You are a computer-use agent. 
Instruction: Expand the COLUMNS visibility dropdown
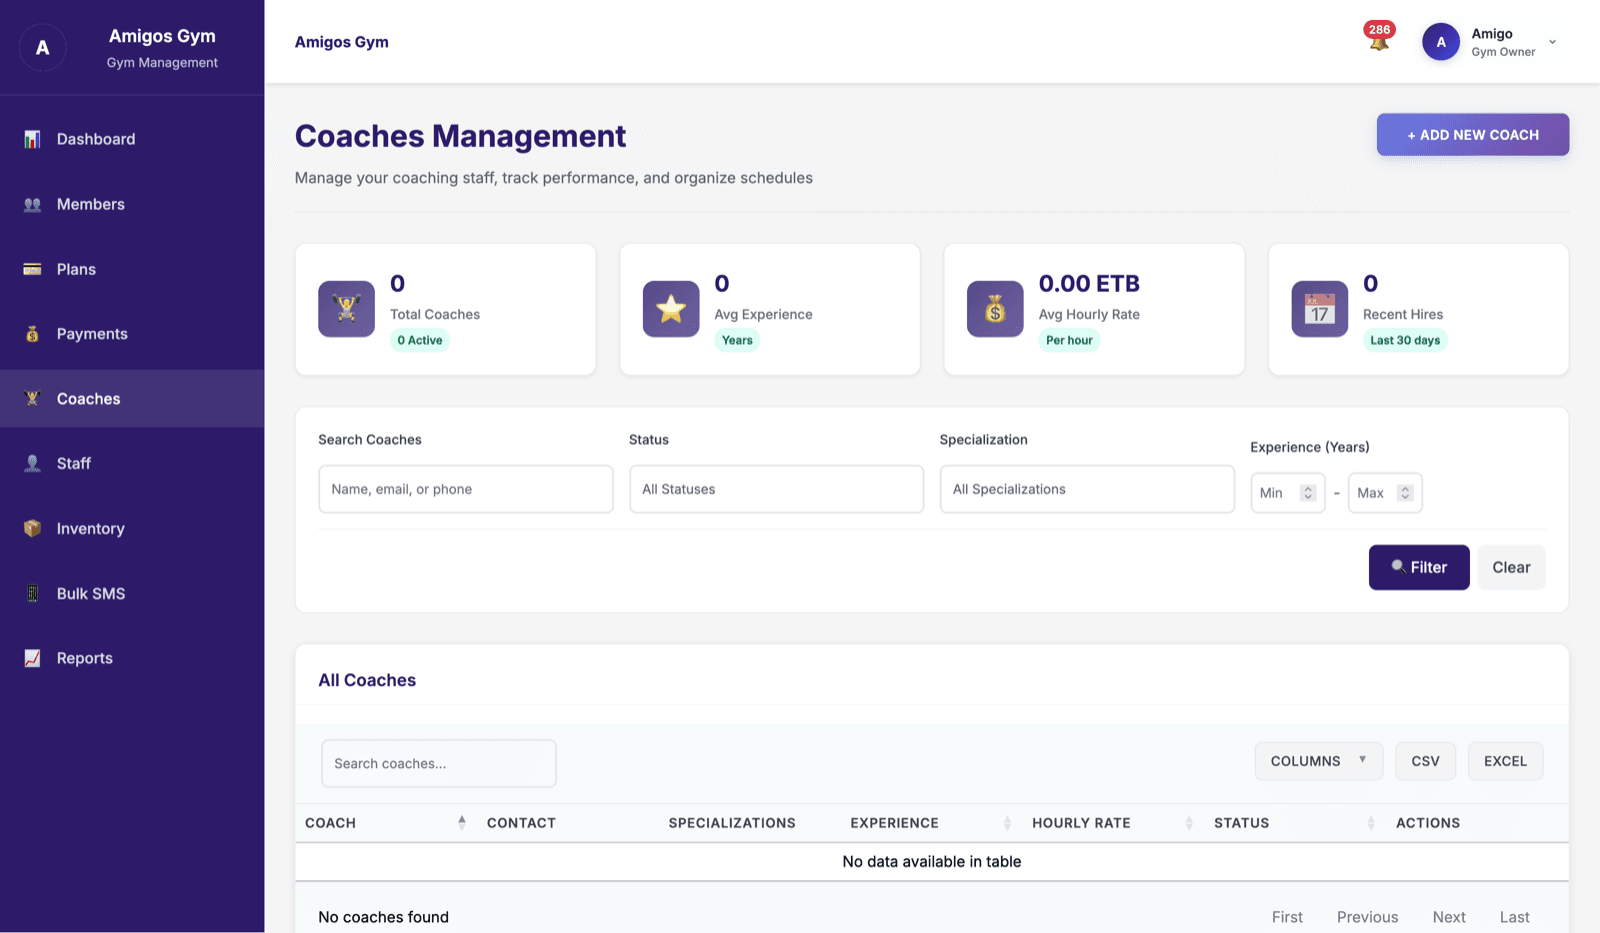coord(1318,761)
